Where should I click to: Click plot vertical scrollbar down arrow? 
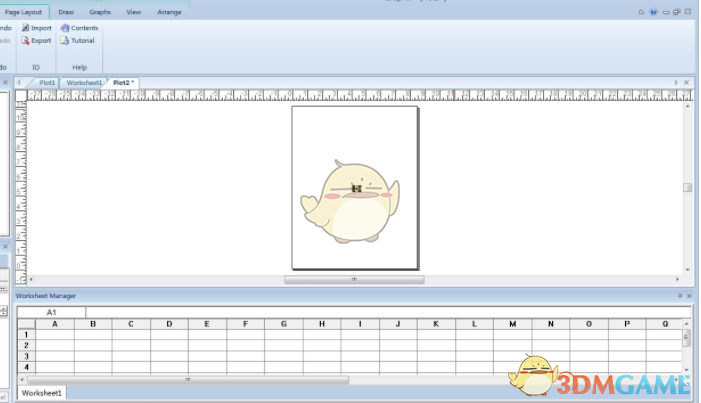pyautogui.click(x=688, y=270)
